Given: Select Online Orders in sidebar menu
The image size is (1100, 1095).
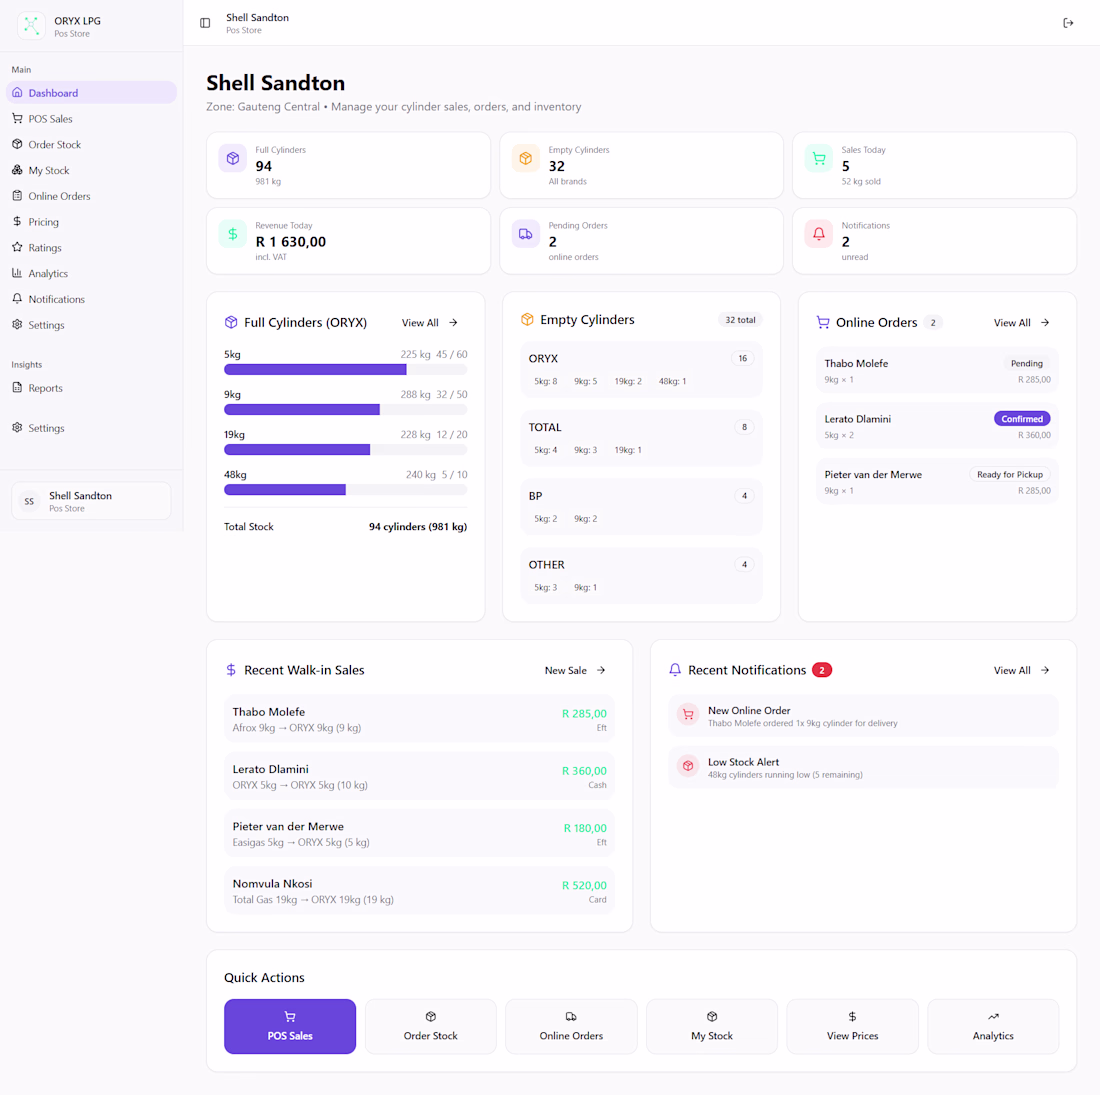Looking at the screenshot, I should click(x=91, y=196).
